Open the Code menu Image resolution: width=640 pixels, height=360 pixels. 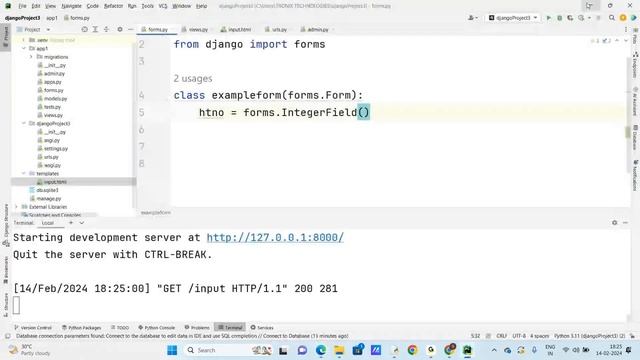coord(93,6)
